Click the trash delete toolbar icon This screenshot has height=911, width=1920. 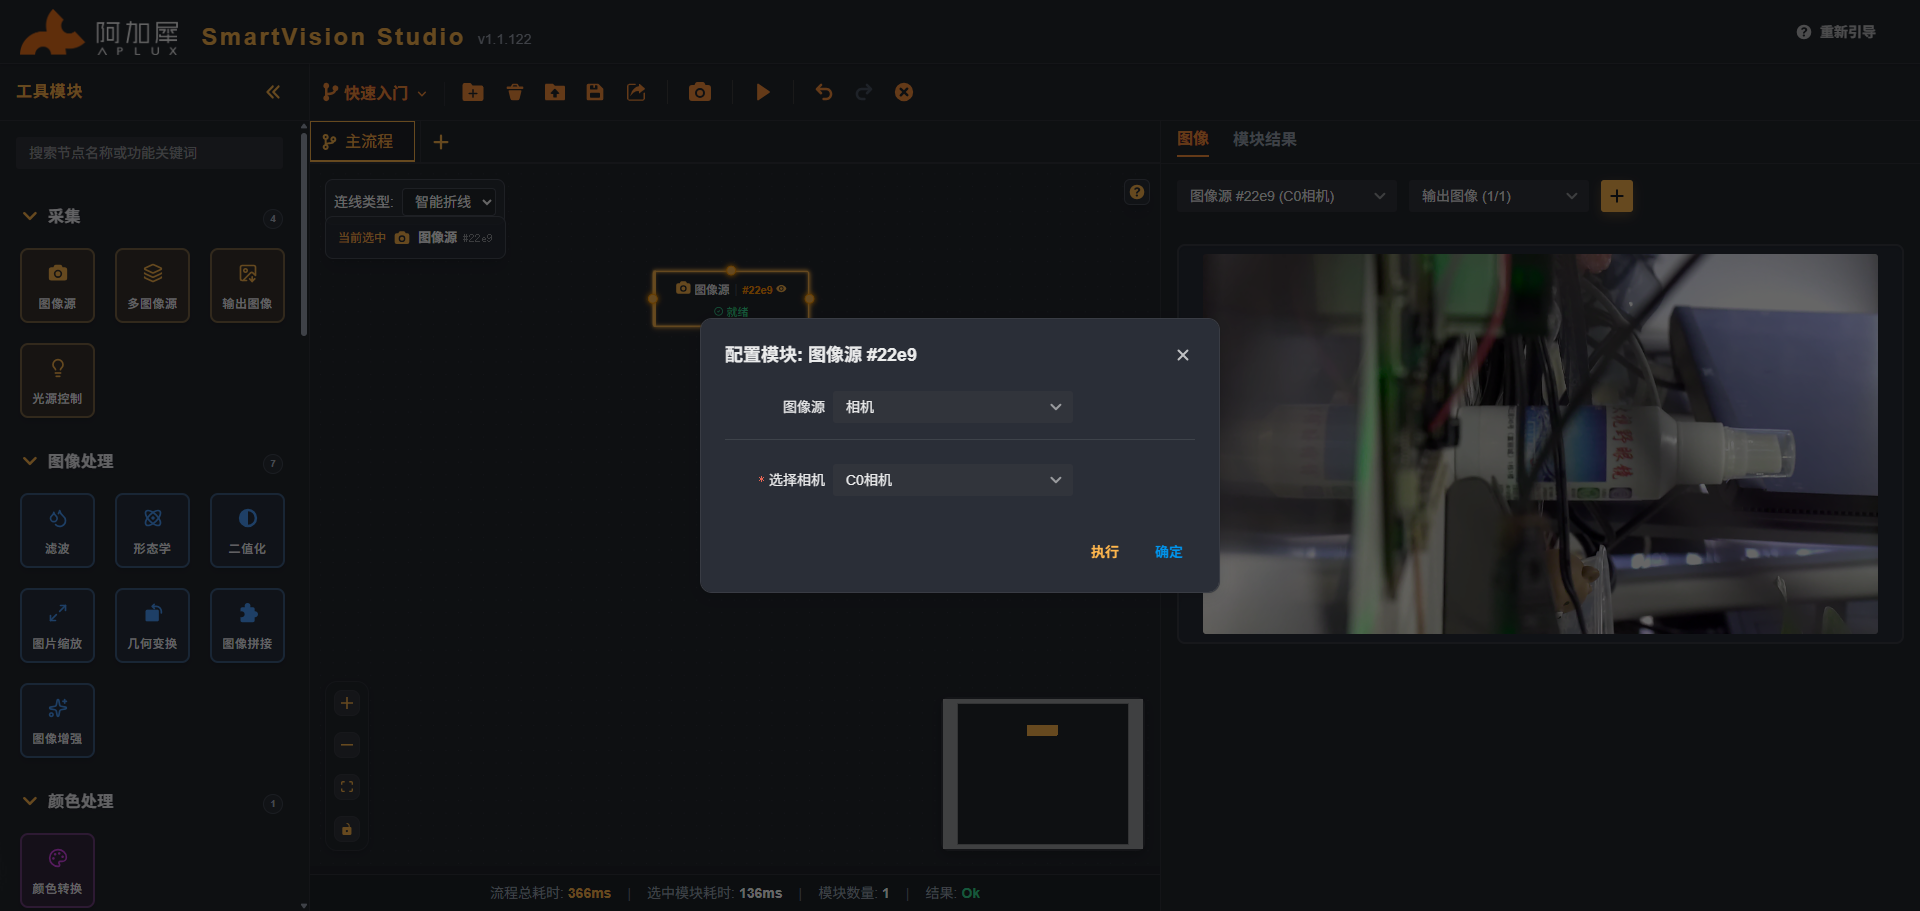click(x=515, y=92)
